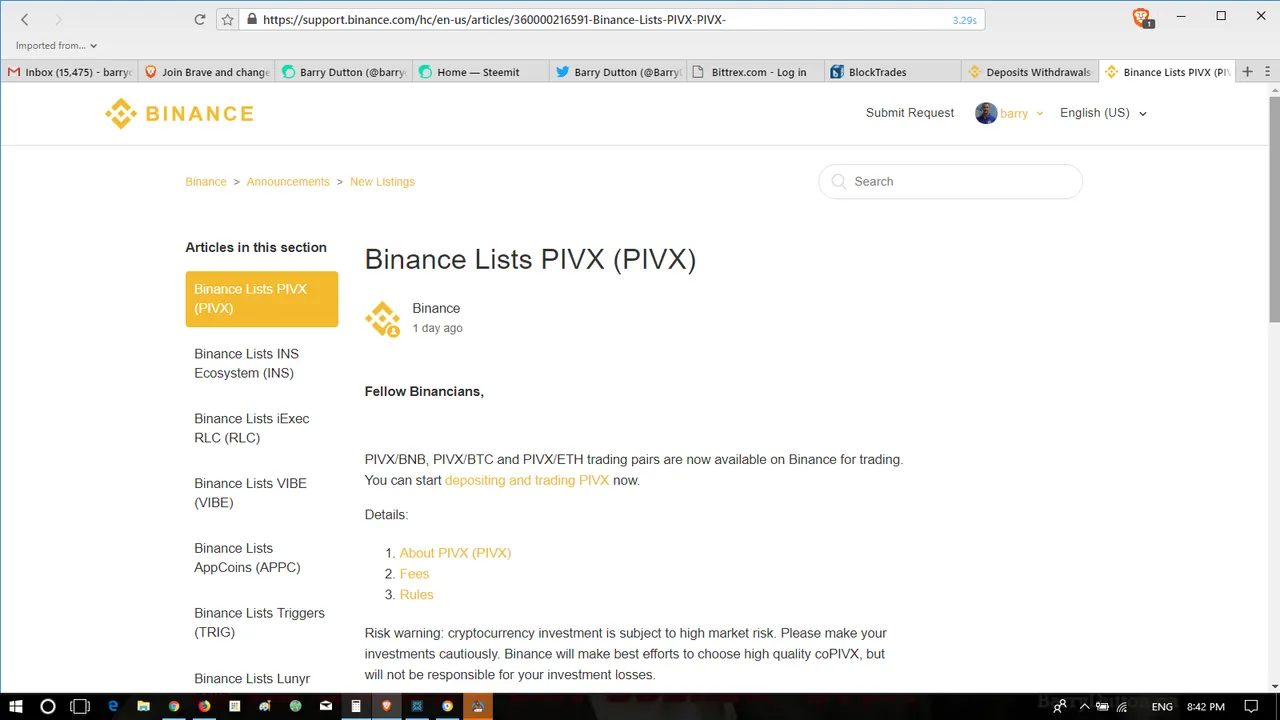Open the ENG input language indicator
This screenshot has height=720, width=1280.
click(1162, 707)
